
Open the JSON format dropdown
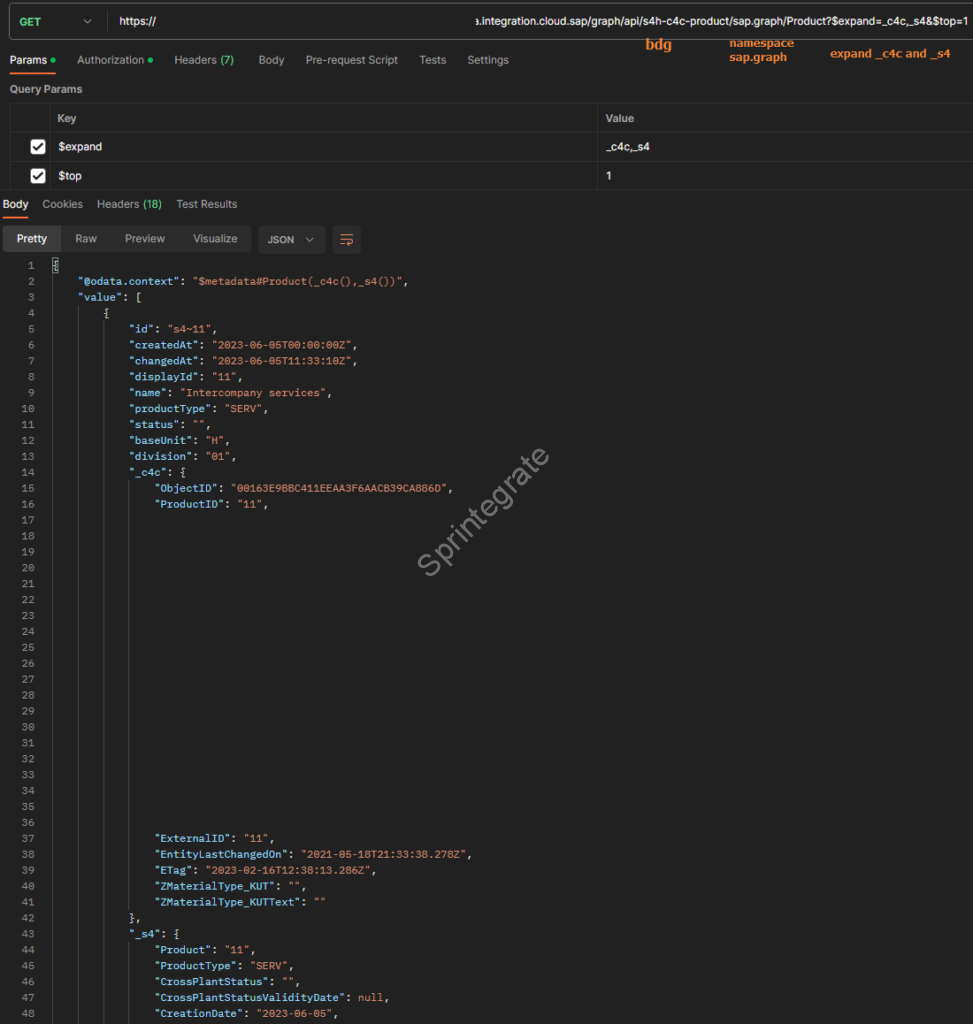point(291,240)
